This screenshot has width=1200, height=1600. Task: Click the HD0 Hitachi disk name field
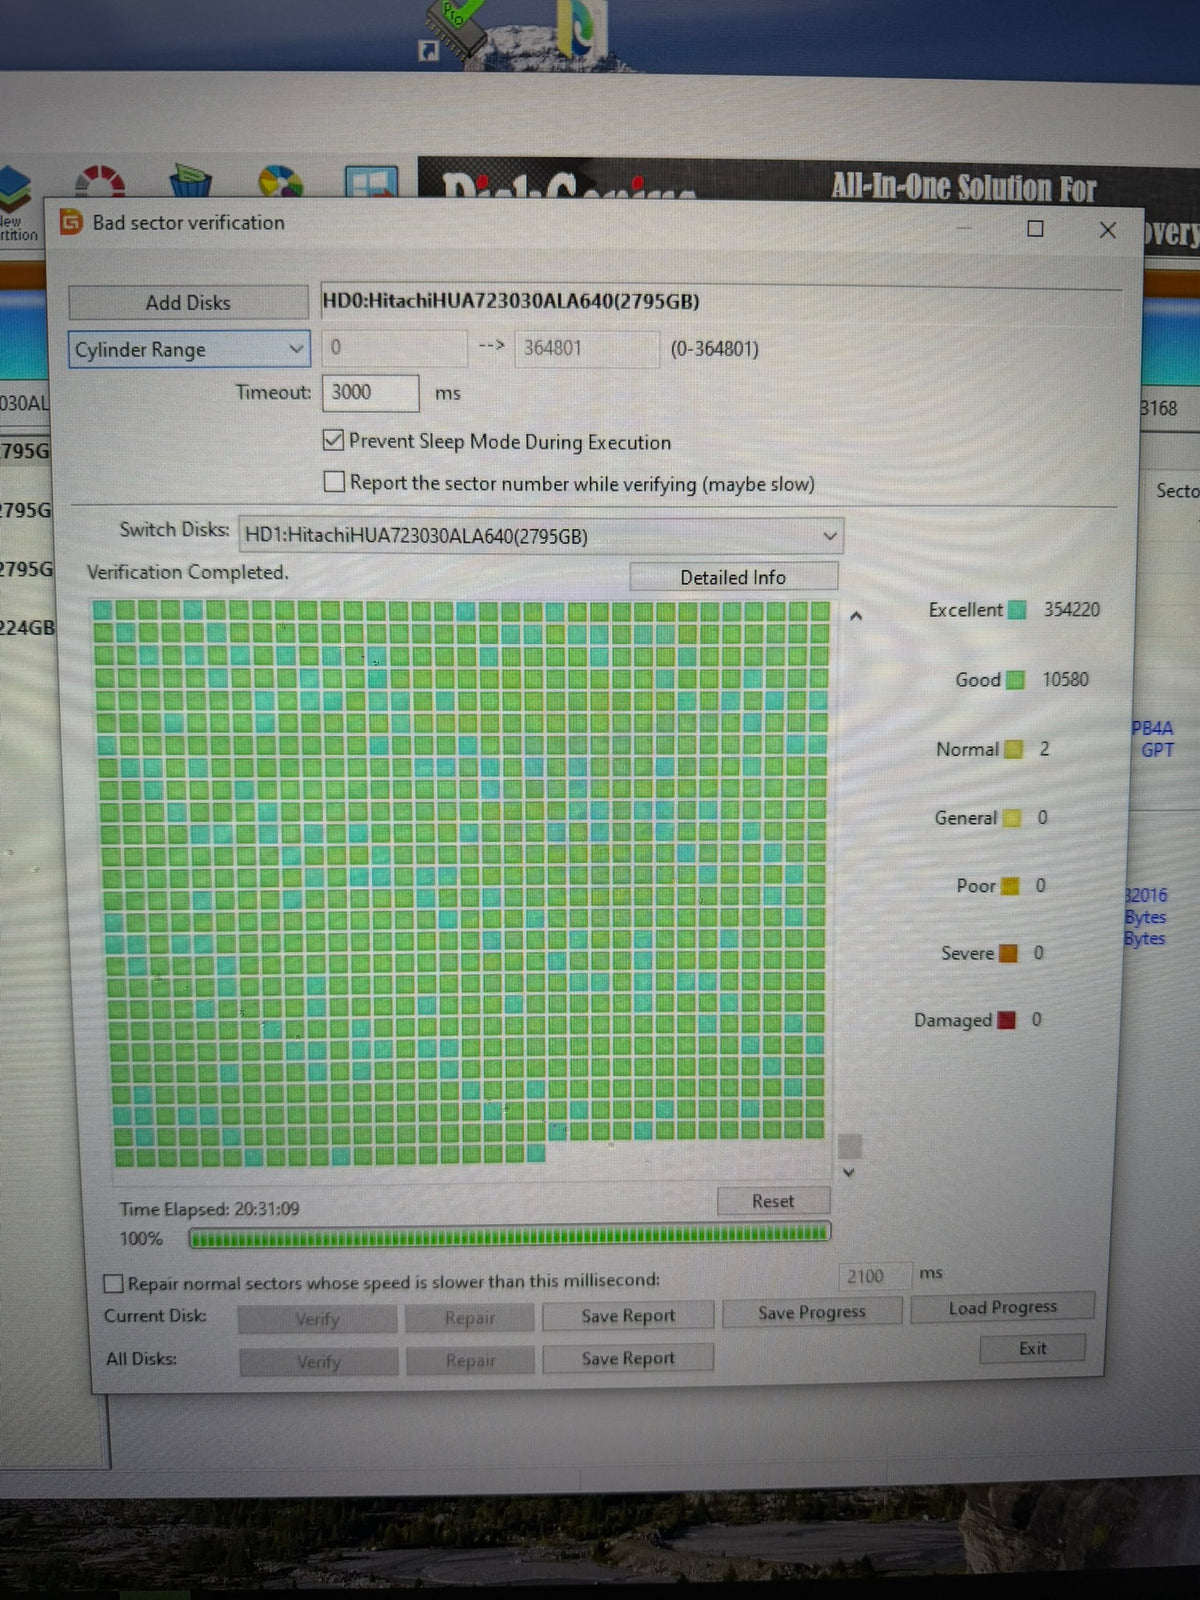720,301
